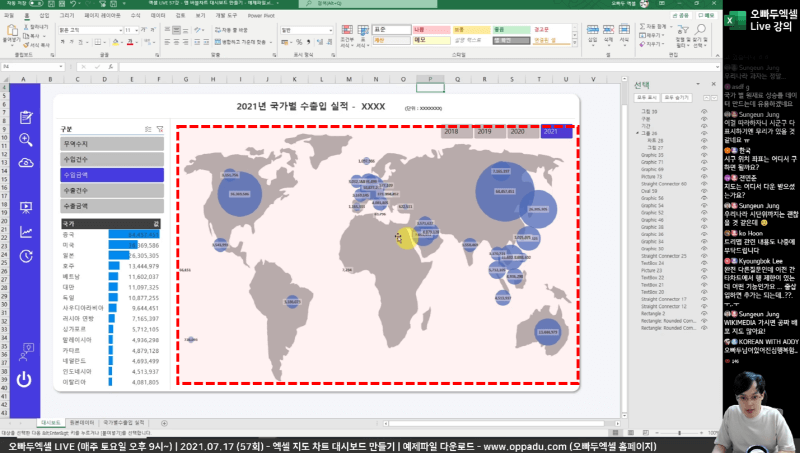Open the font name dropdown
This screenshot has height=453, width=800.
point(123,30)
